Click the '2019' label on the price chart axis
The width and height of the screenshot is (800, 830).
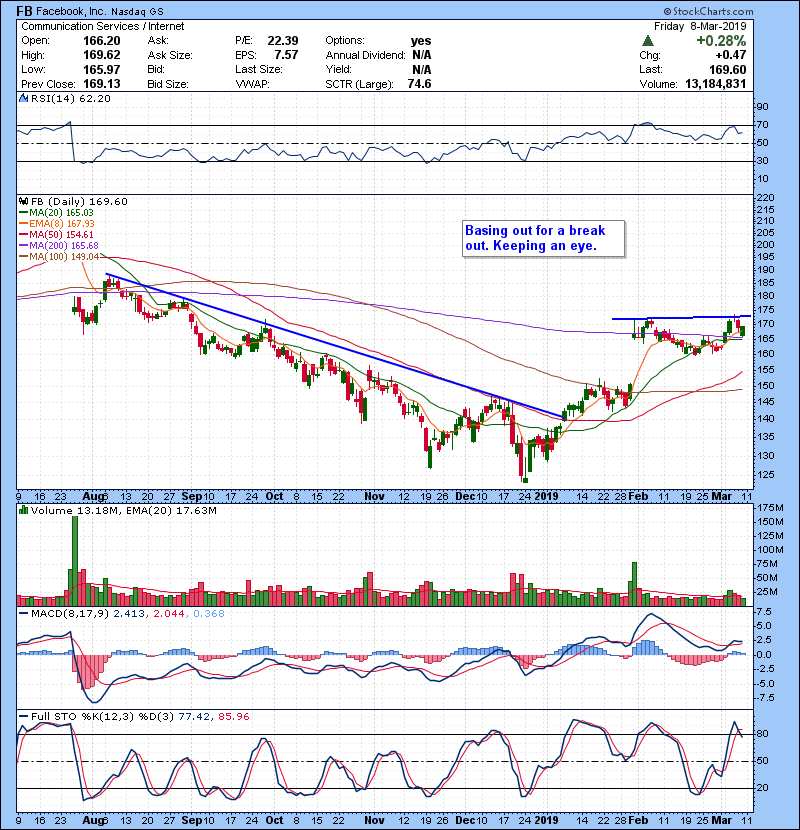pos(546,496)
